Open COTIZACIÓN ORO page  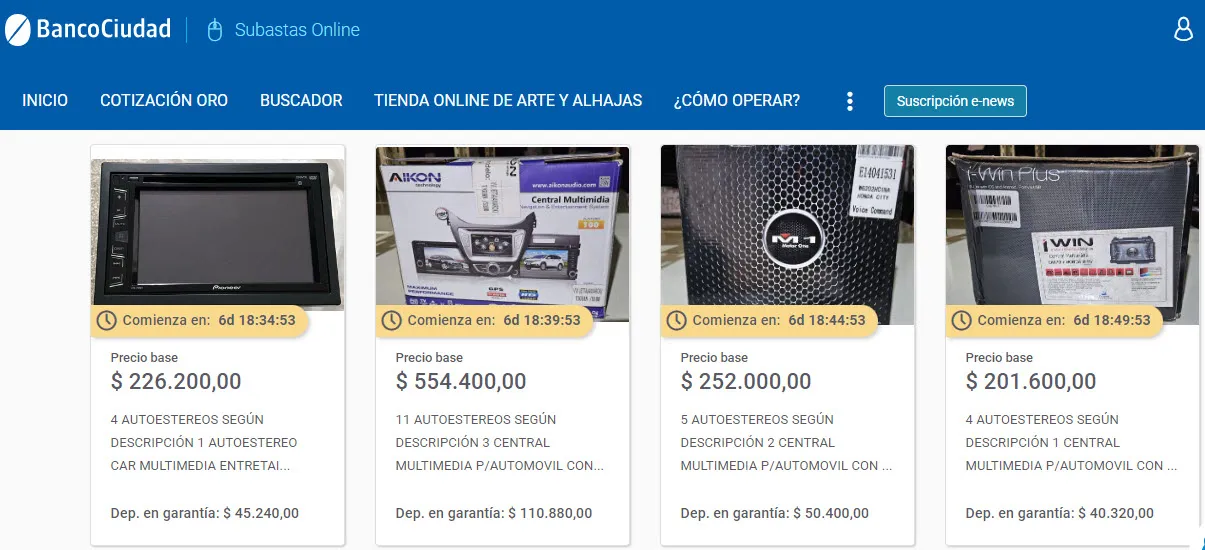(x=164, y=101)
